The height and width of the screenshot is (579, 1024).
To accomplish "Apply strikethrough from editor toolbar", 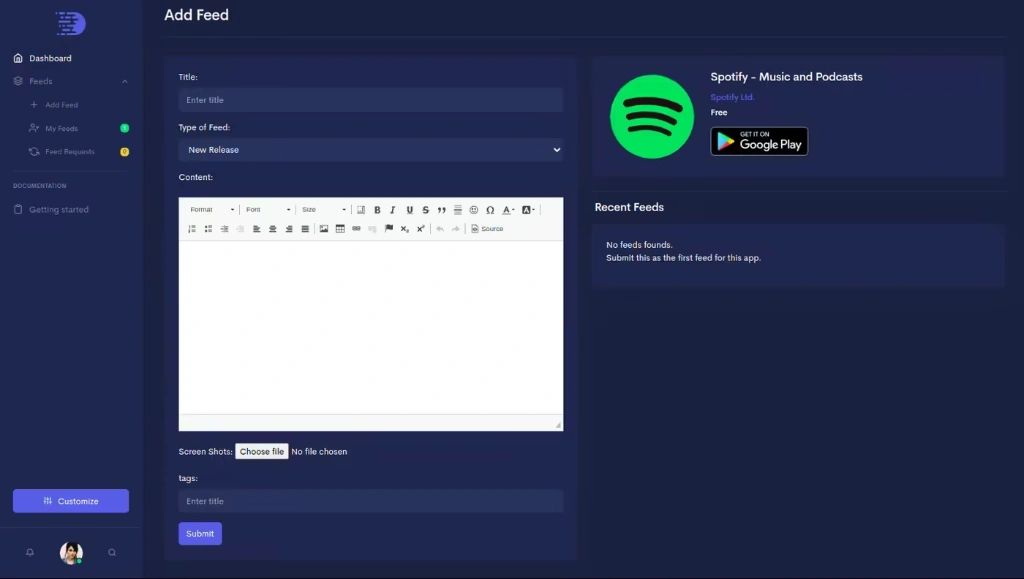I will coord(425,210).
